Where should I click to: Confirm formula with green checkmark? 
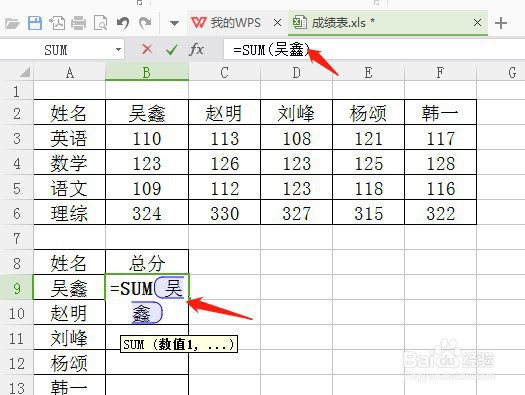click(171, 50)
